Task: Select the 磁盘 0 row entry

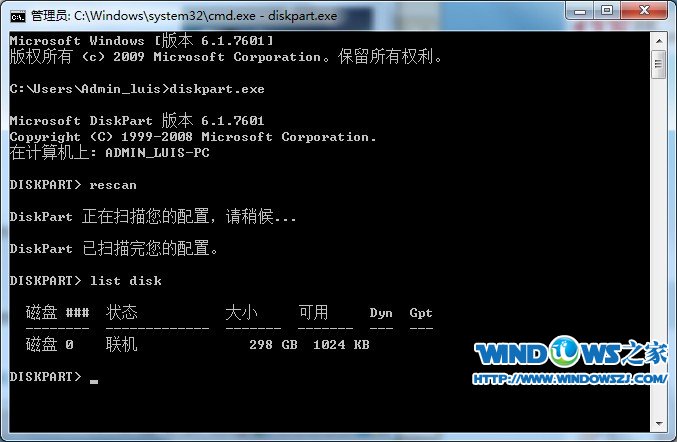Action: pyautogui.click(x=197, y=344)
